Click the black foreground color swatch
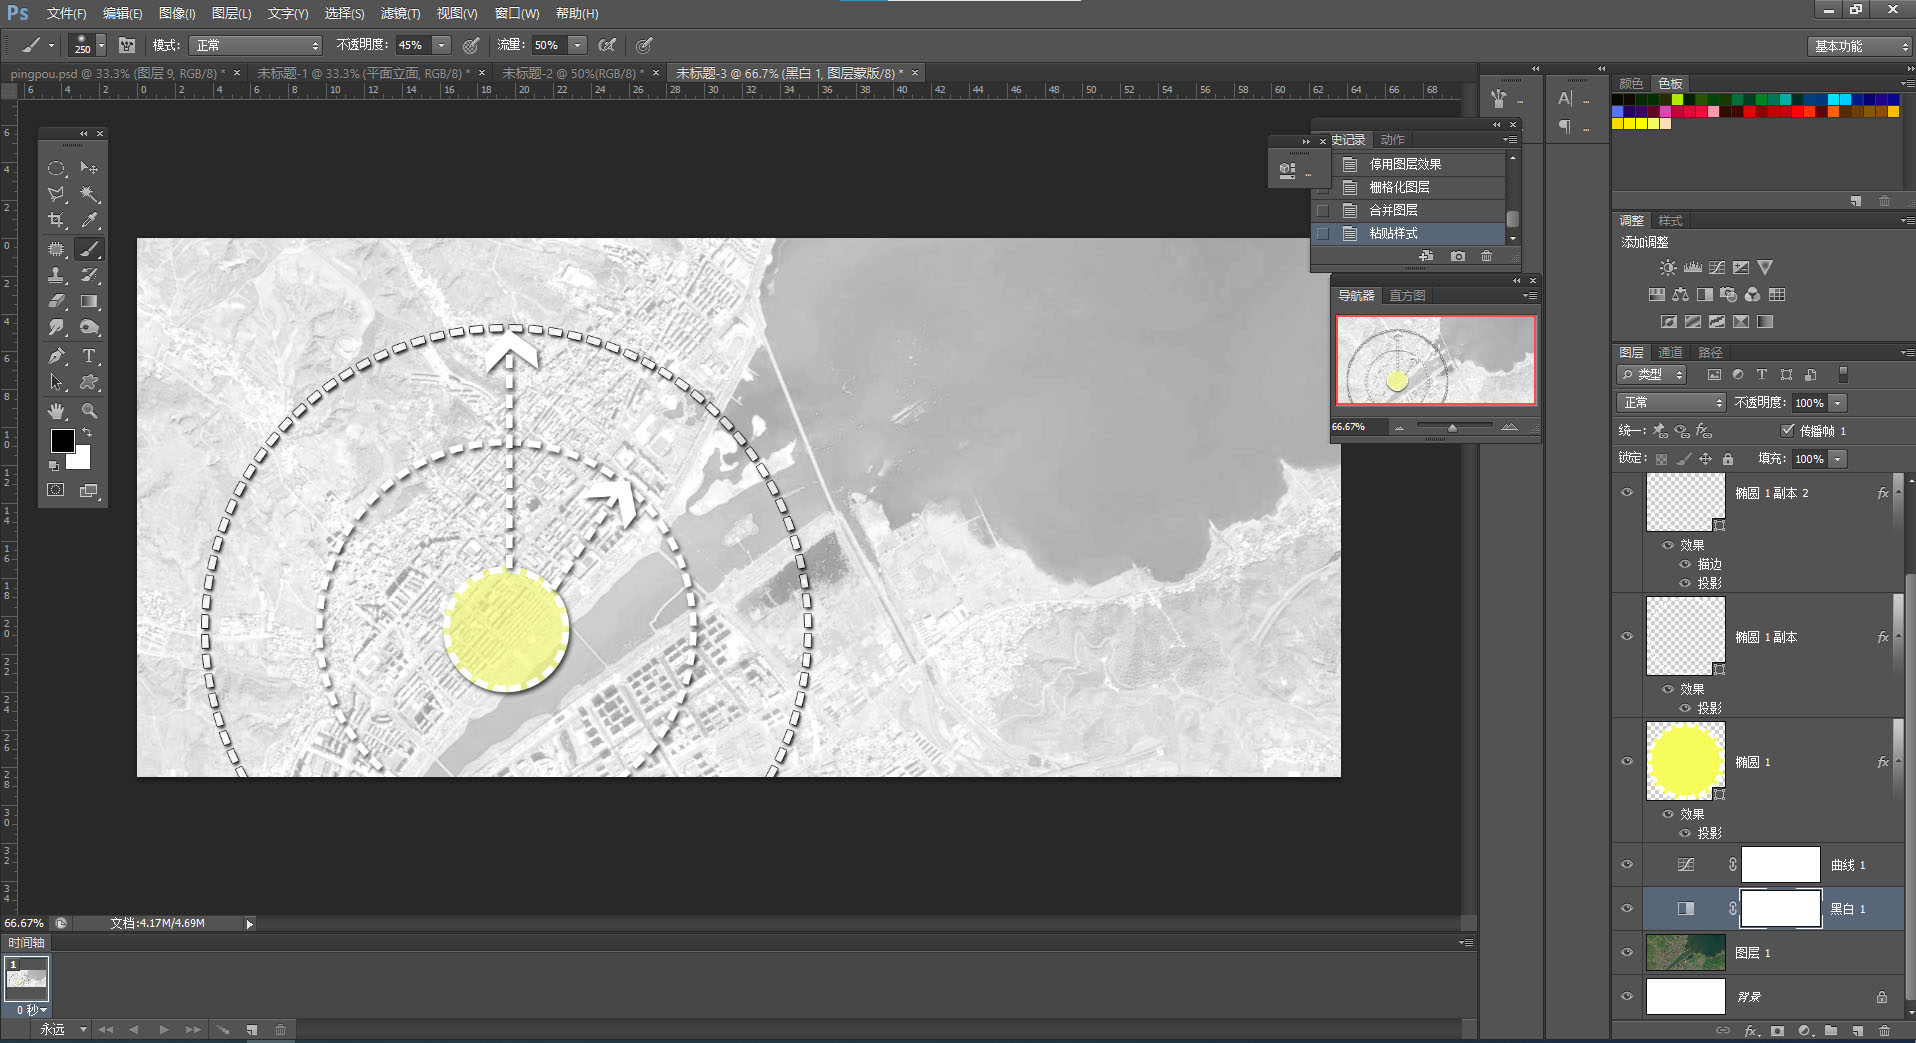Image resolution: width=1916 pixels, height=1043 pixels. pos(62,440)
